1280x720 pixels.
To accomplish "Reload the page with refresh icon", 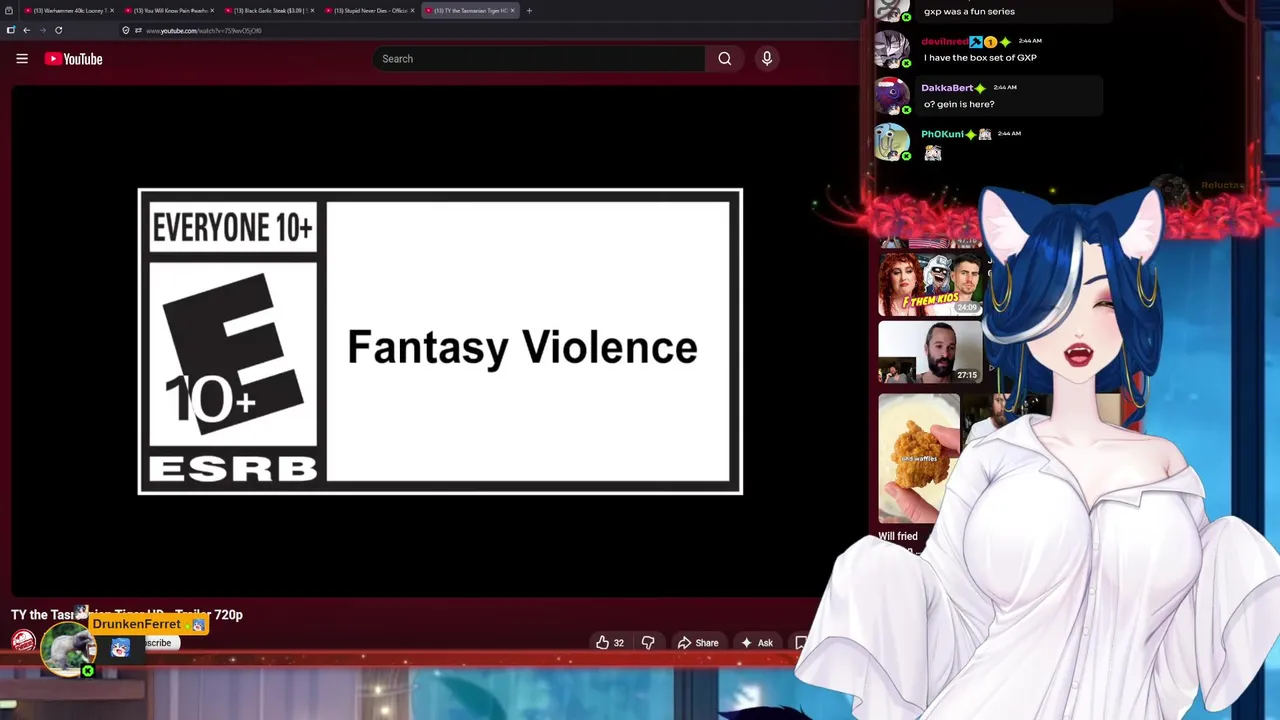I will [x=58, y=30].
